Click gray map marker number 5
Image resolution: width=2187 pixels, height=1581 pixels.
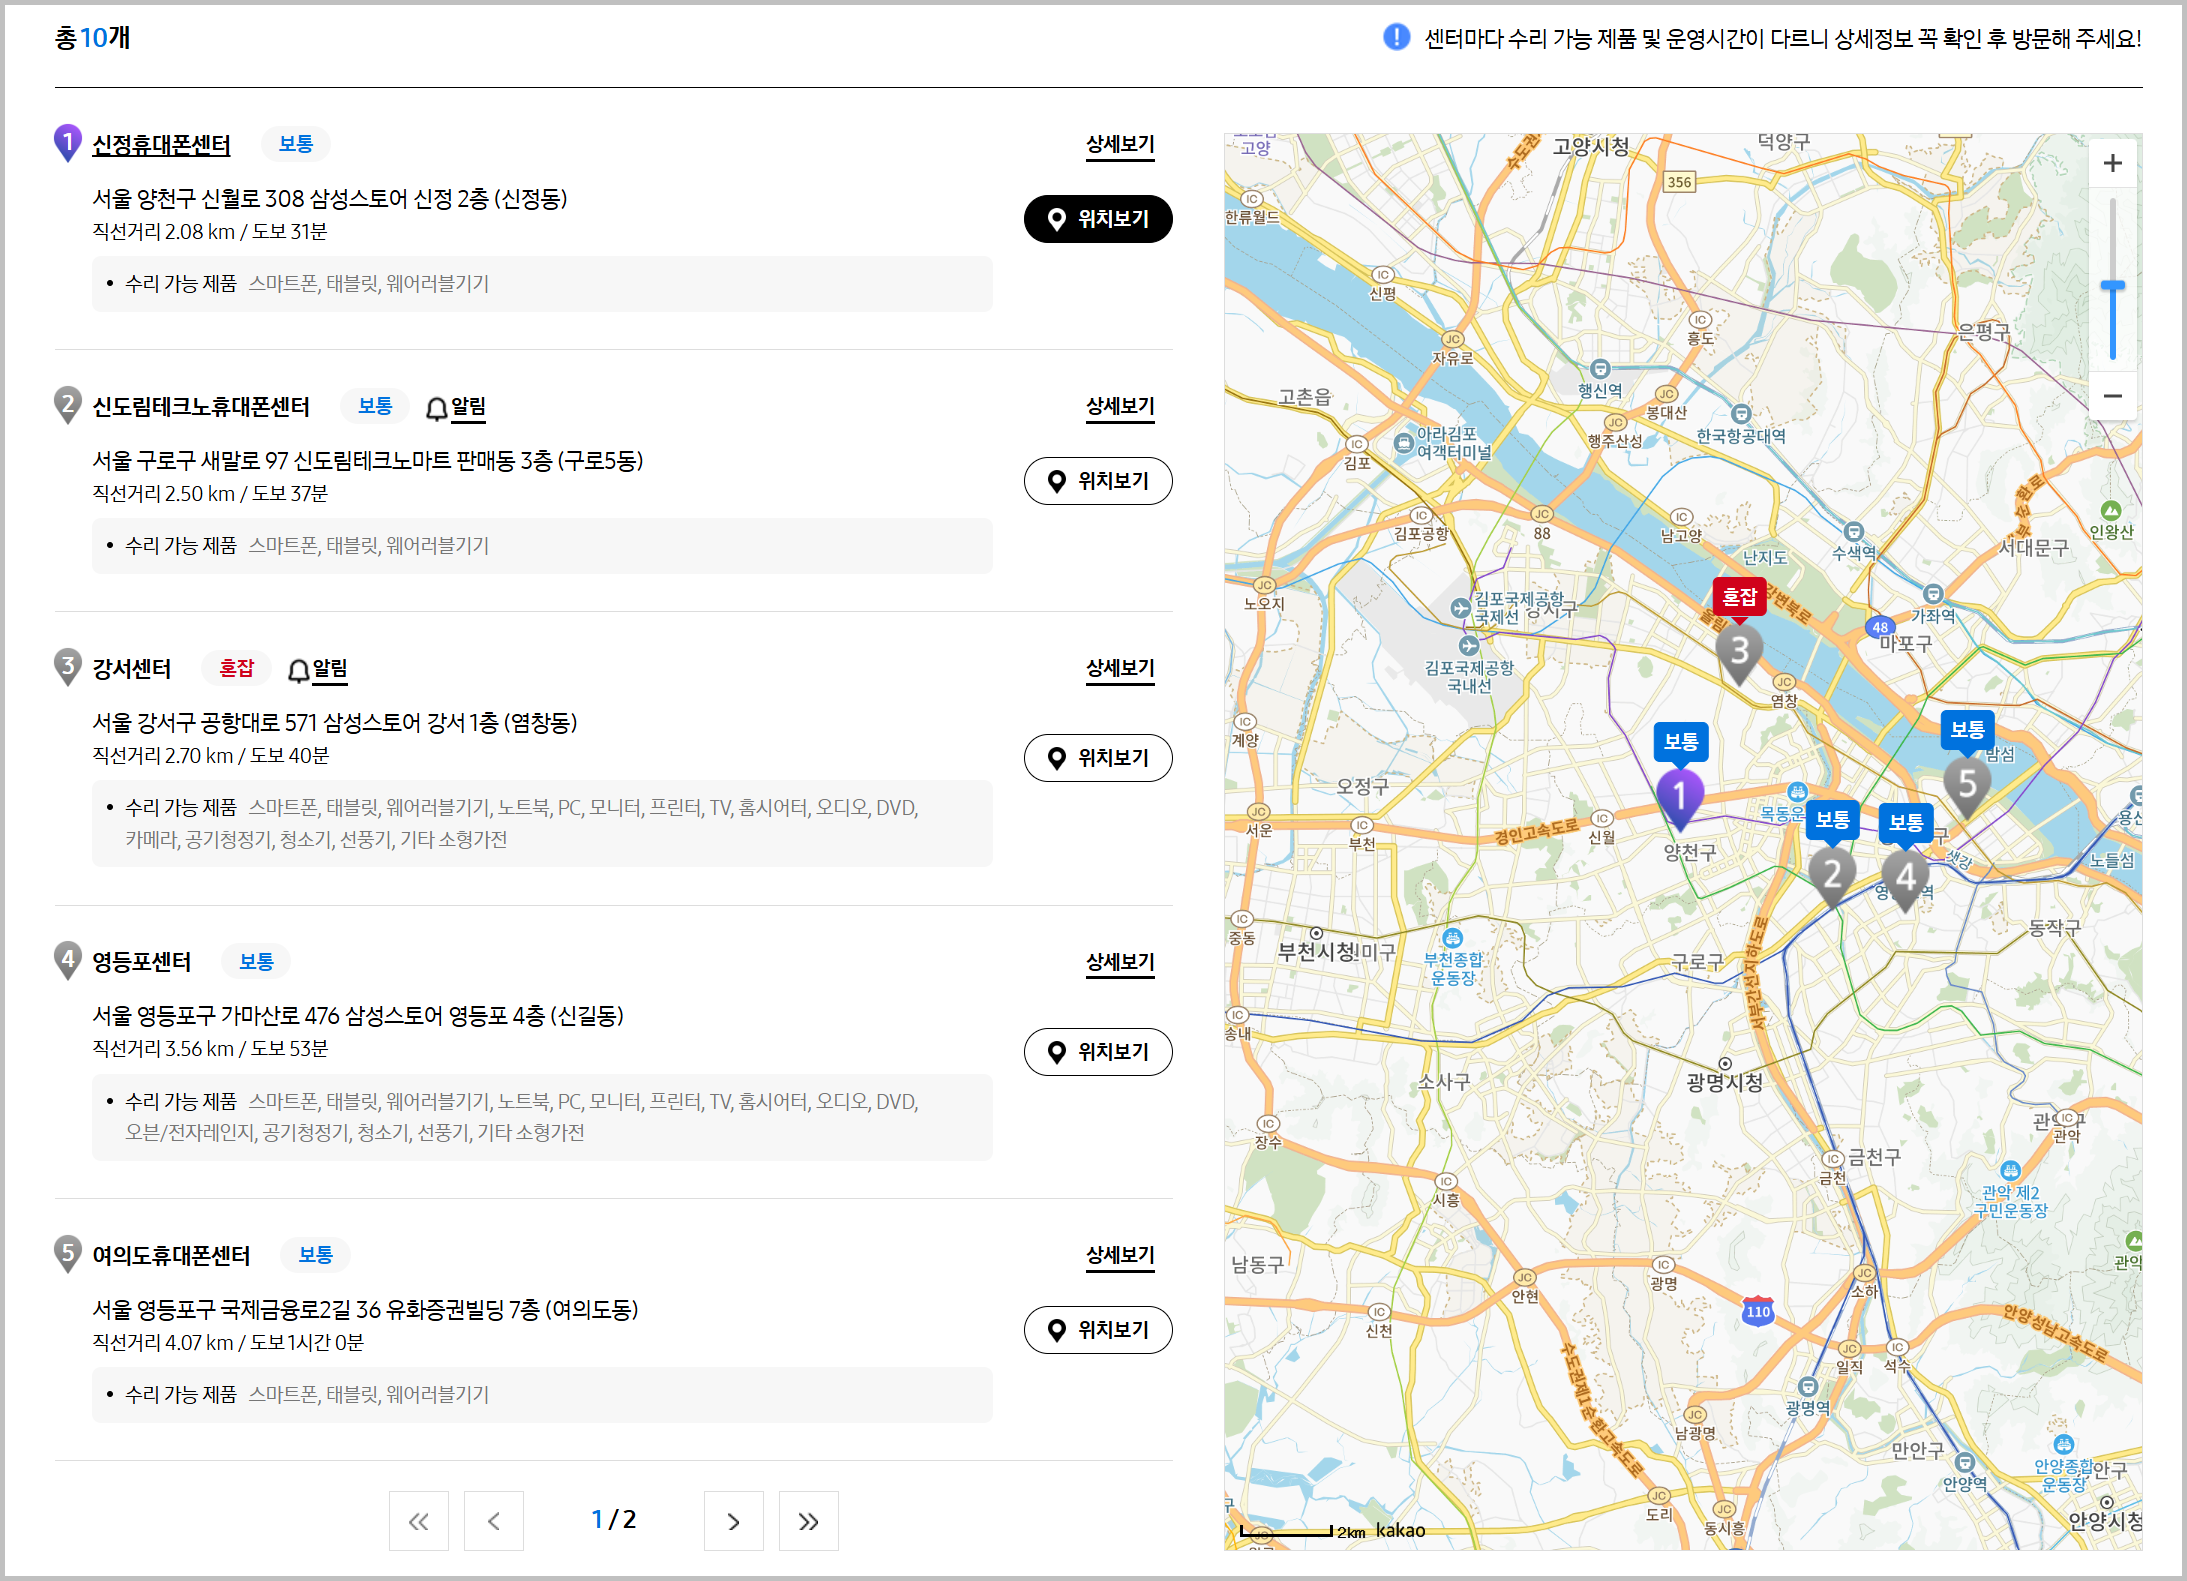pos(1966,783)
